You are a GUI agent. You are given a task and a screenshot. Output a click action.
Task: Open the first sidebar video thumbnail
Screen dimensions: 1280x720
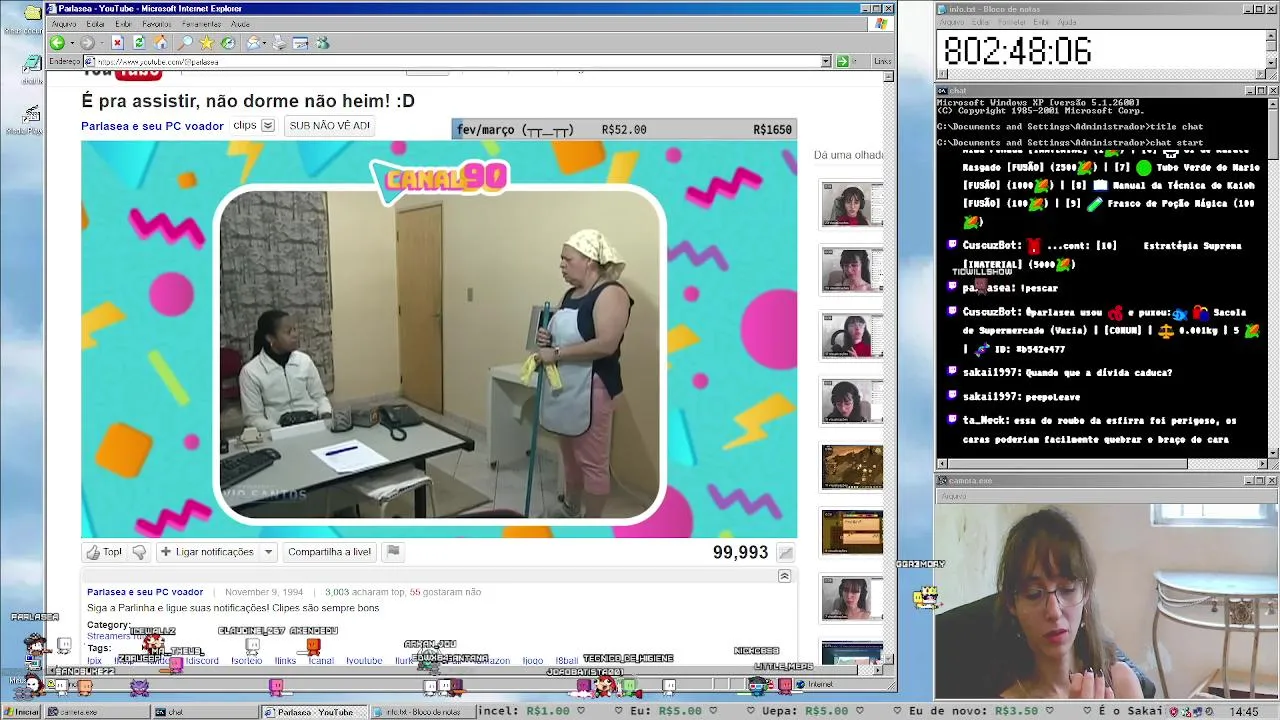[852, 205]
